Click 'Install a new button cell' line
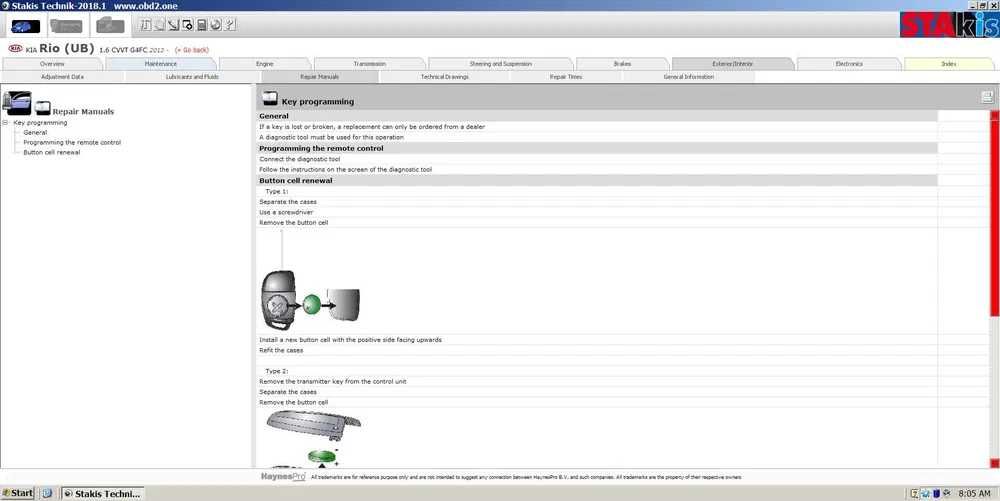 coord(351,340)
